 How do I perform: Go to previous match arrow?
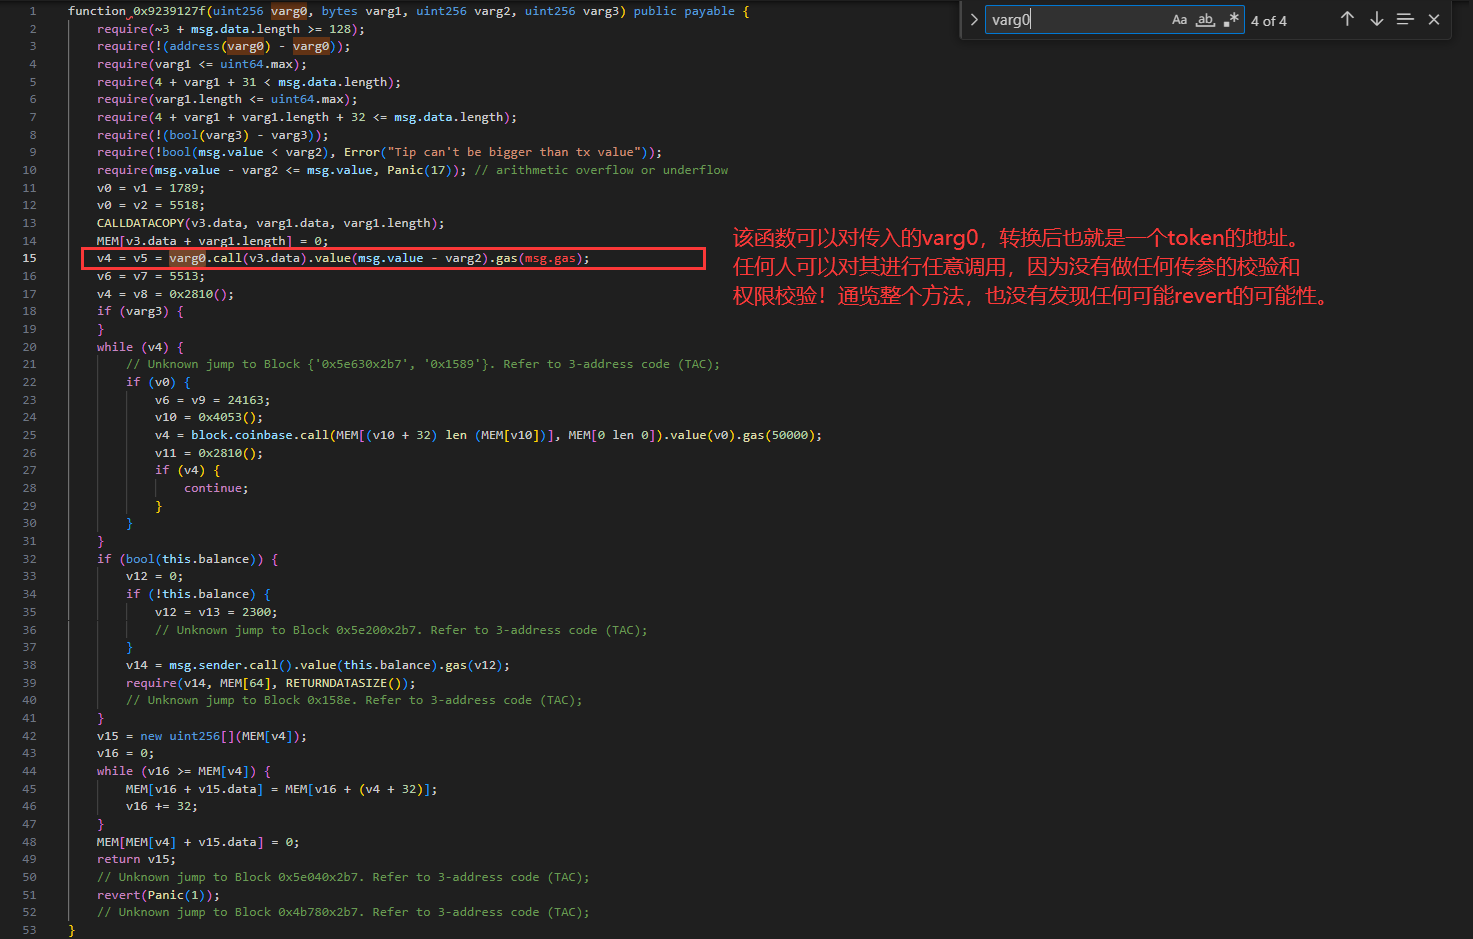click(1347, 19)
